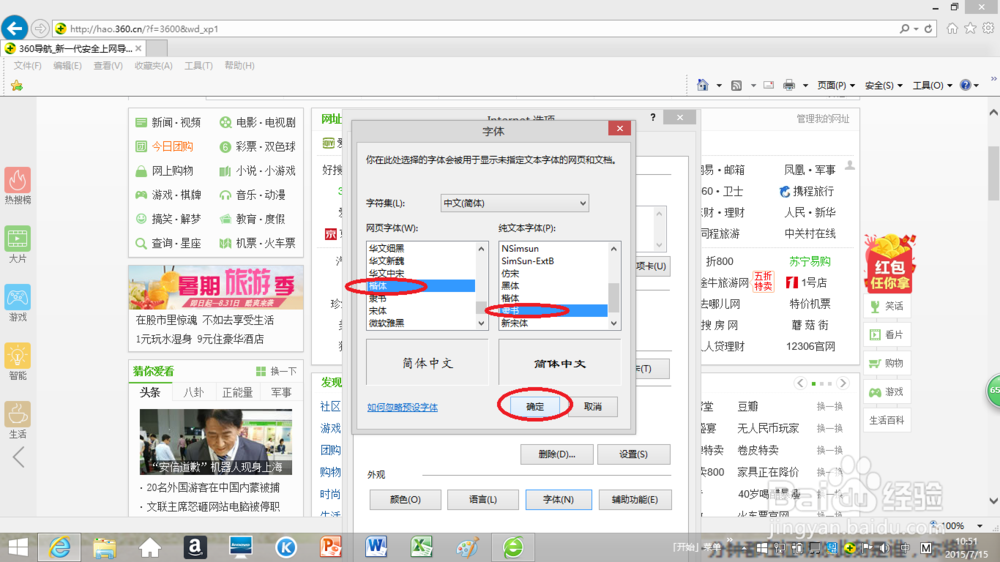Click the Print icon in command bar
Image resolution: width=1000 pixels, height=562 pixels.
click(x=789, y=85)
